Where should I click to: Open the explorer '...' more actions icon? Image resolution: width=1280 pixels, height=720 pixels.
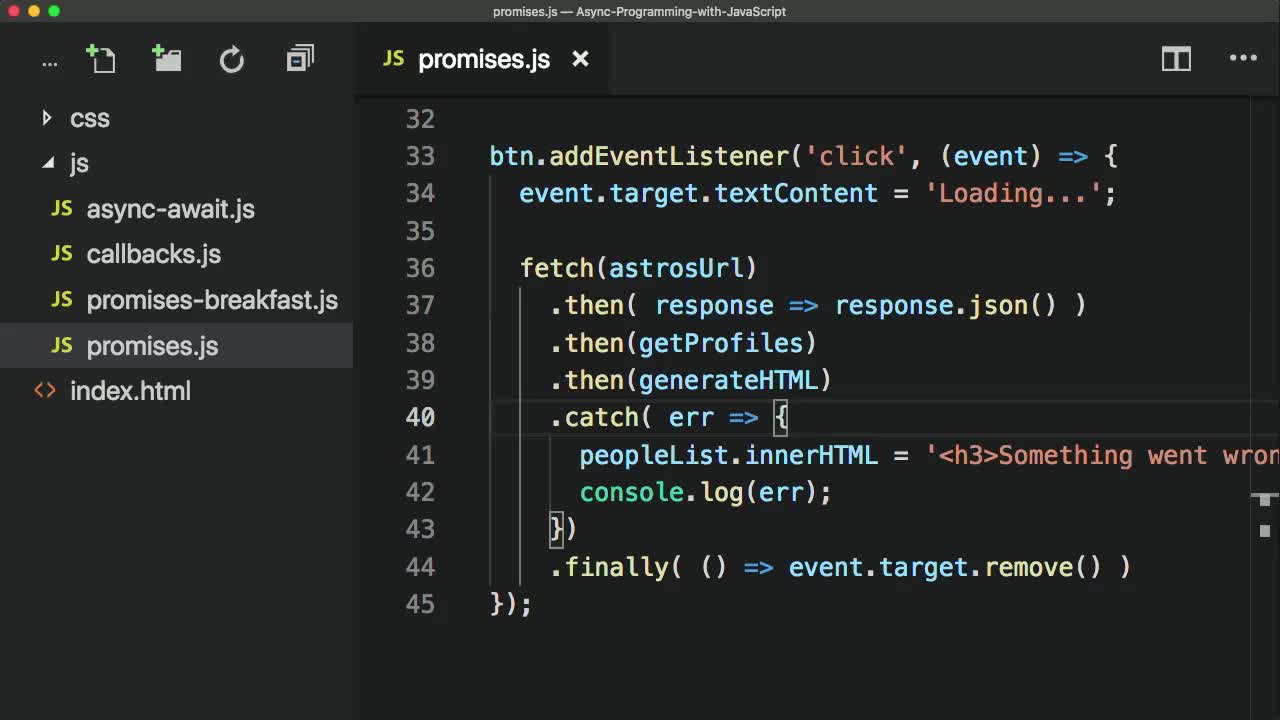49,60
